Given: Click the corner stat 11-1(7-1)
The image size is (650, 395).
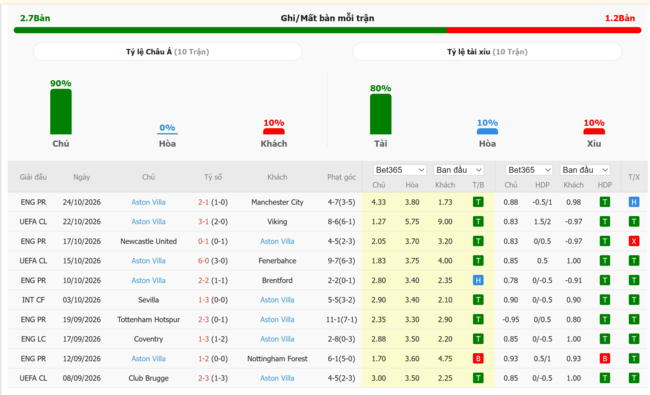Looking at the screenshot, I should 341,320.
